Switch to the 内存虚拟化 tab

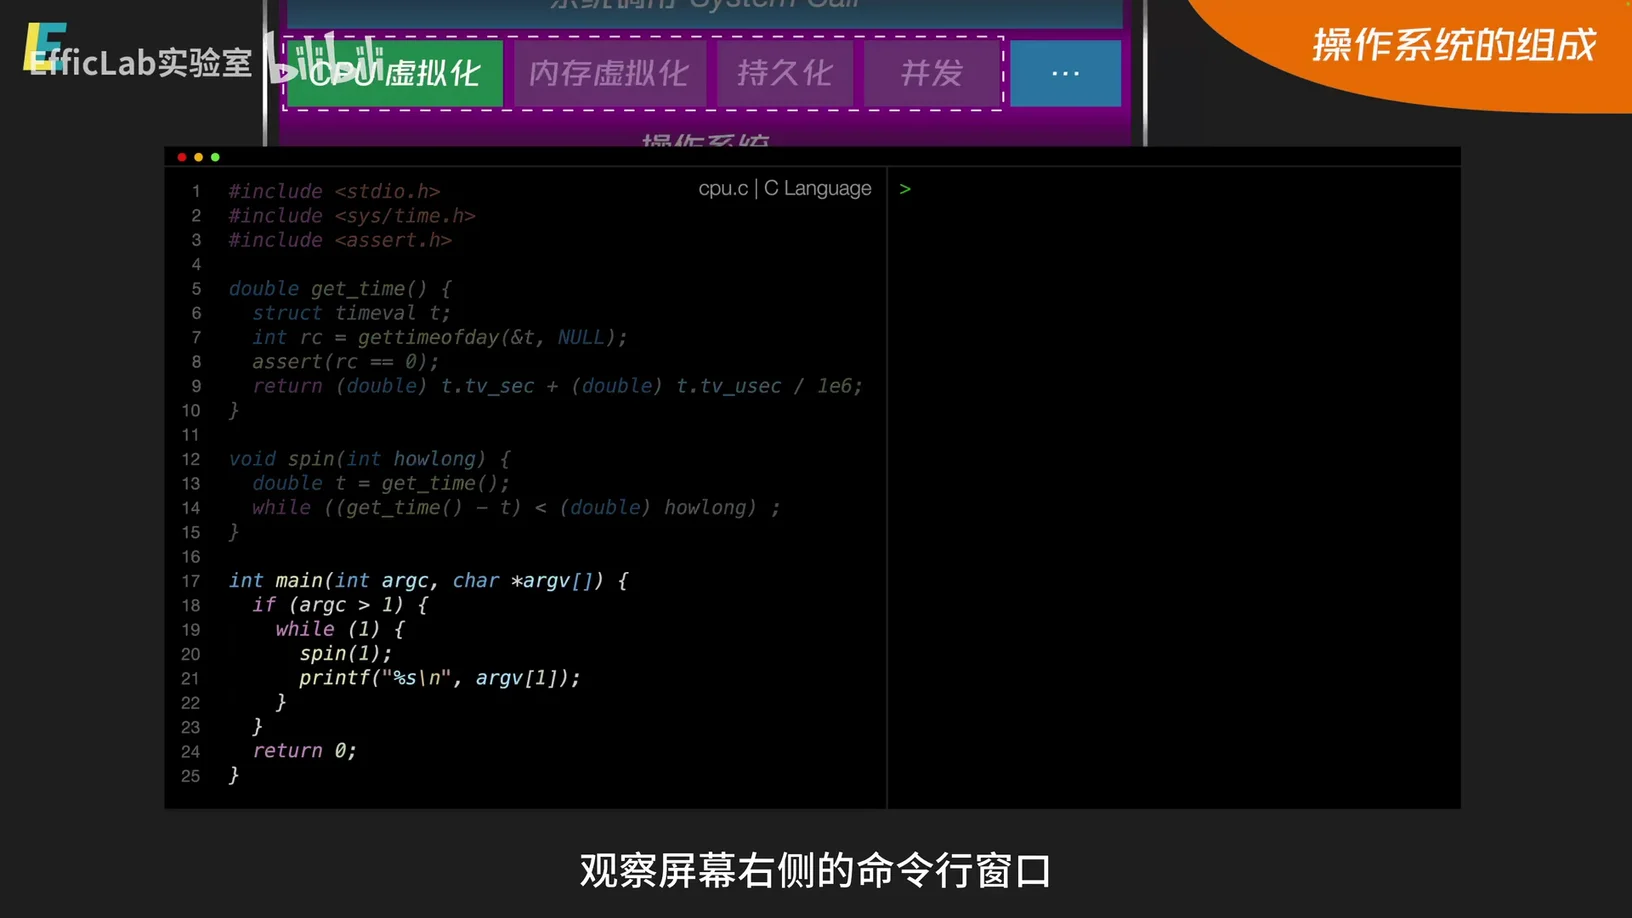[609, 73]
